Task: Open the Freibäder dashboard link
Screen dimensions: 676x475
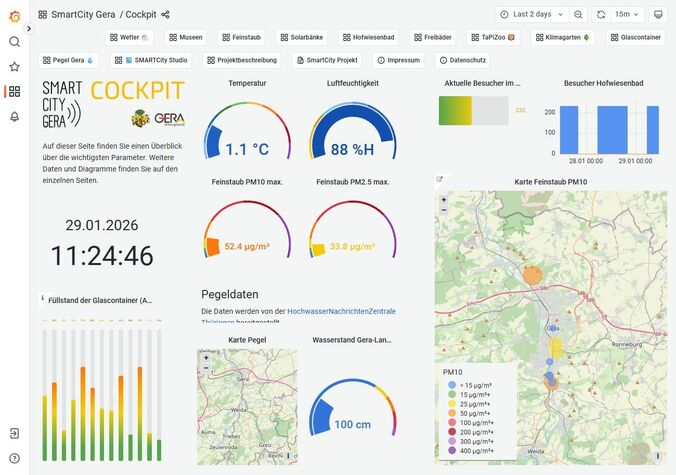Action: 432,38
